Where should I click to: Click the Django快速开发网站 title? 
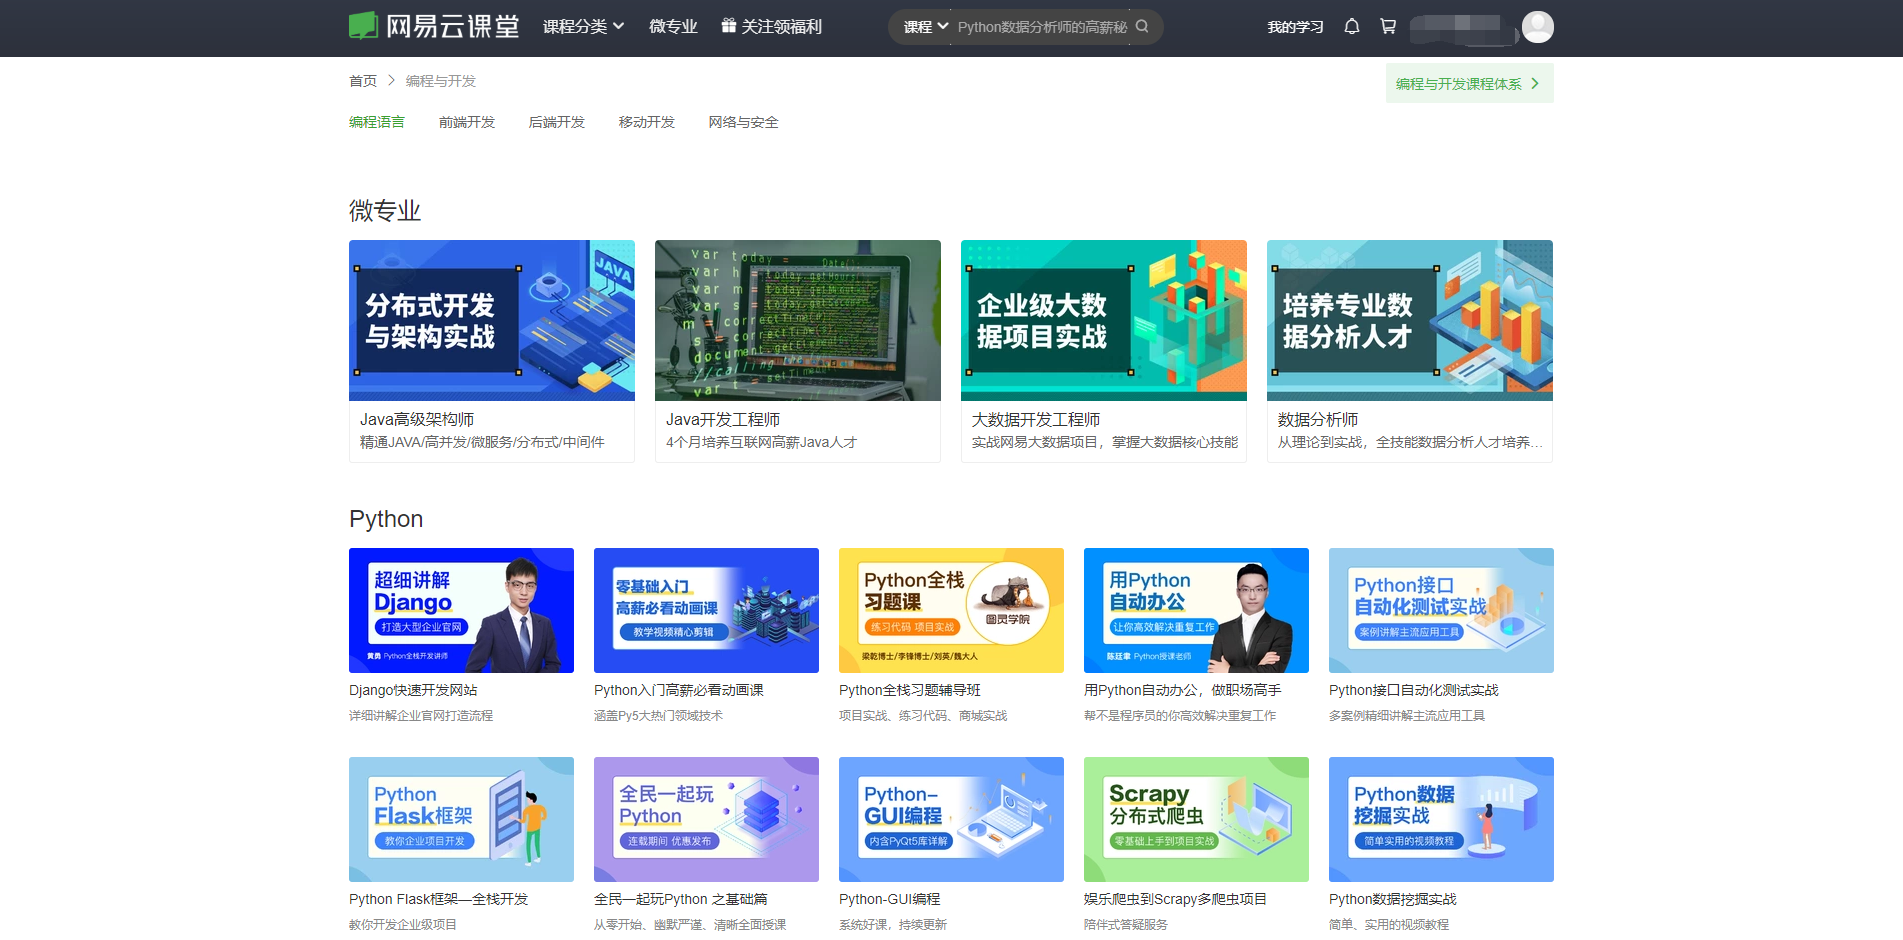point(413,690)
